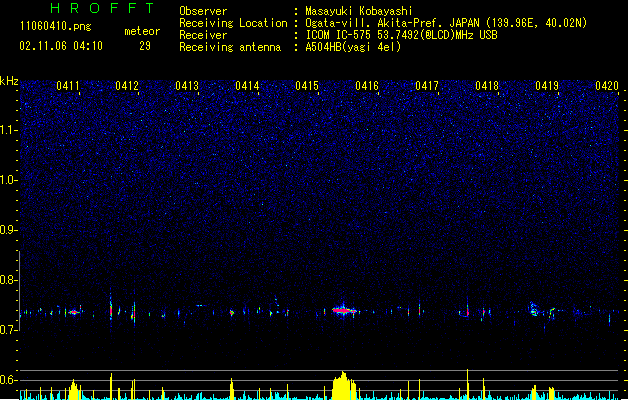Image resolution: width=629 pixels, height=400 pixels.
Task: Select the Ogata-vill. Akita-Pref. JAPAN location text
Action: pyautogui.click(x=446, y=23)
